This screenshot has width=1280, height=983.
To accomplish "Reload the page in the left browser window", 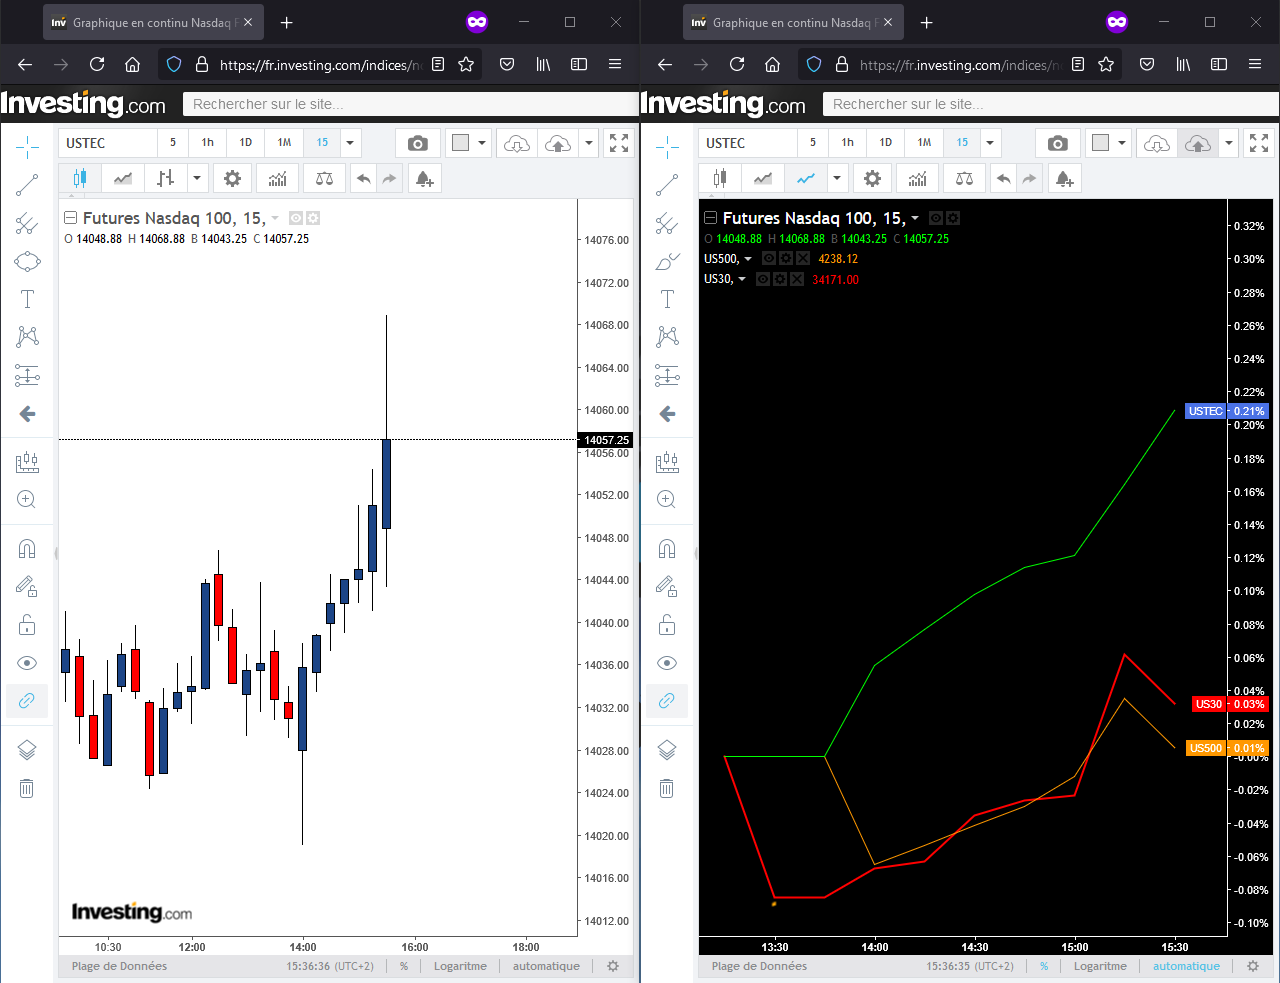I will pyautogui.click(x=97, y=64).
